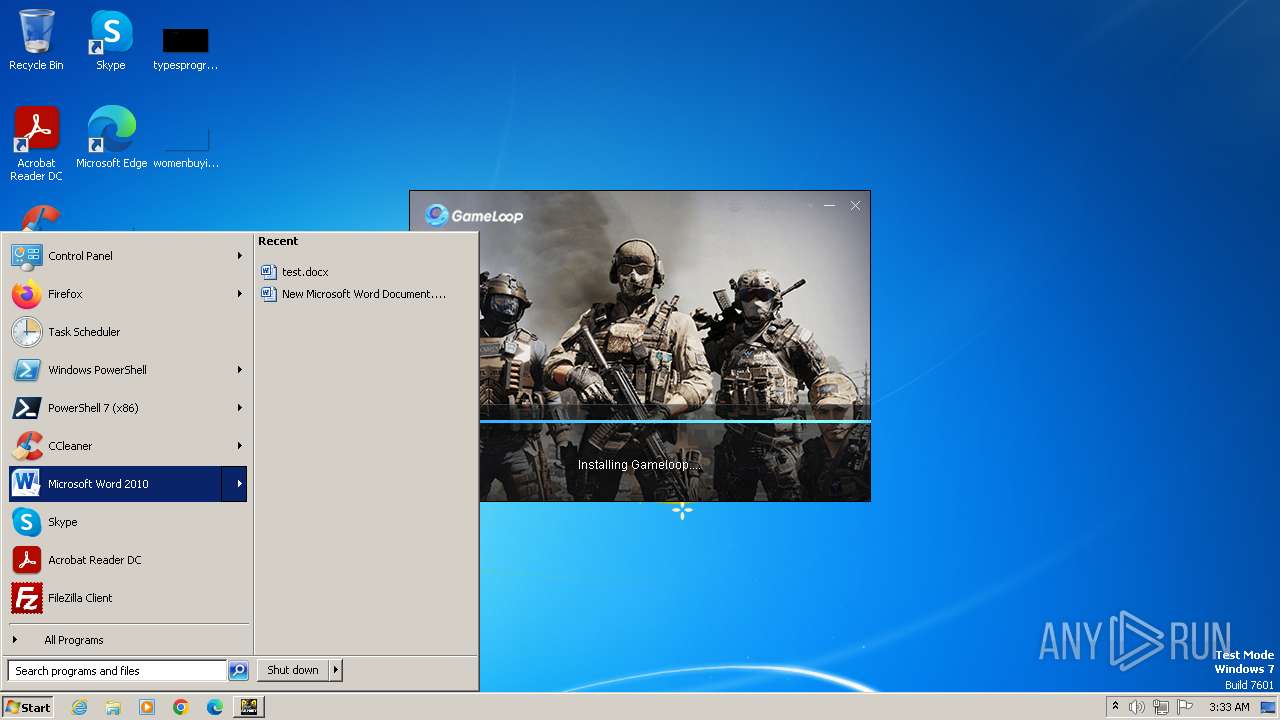Open Windows PowerShell icon in Start menu
Viewport: 1280px width, 720px height.
[26, 370]
